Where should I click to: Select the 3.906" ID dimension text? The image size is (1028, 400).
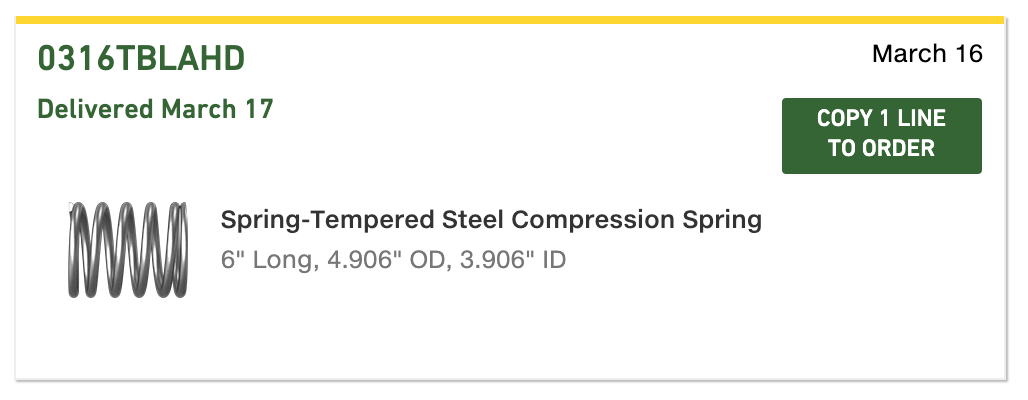(513, 260)
